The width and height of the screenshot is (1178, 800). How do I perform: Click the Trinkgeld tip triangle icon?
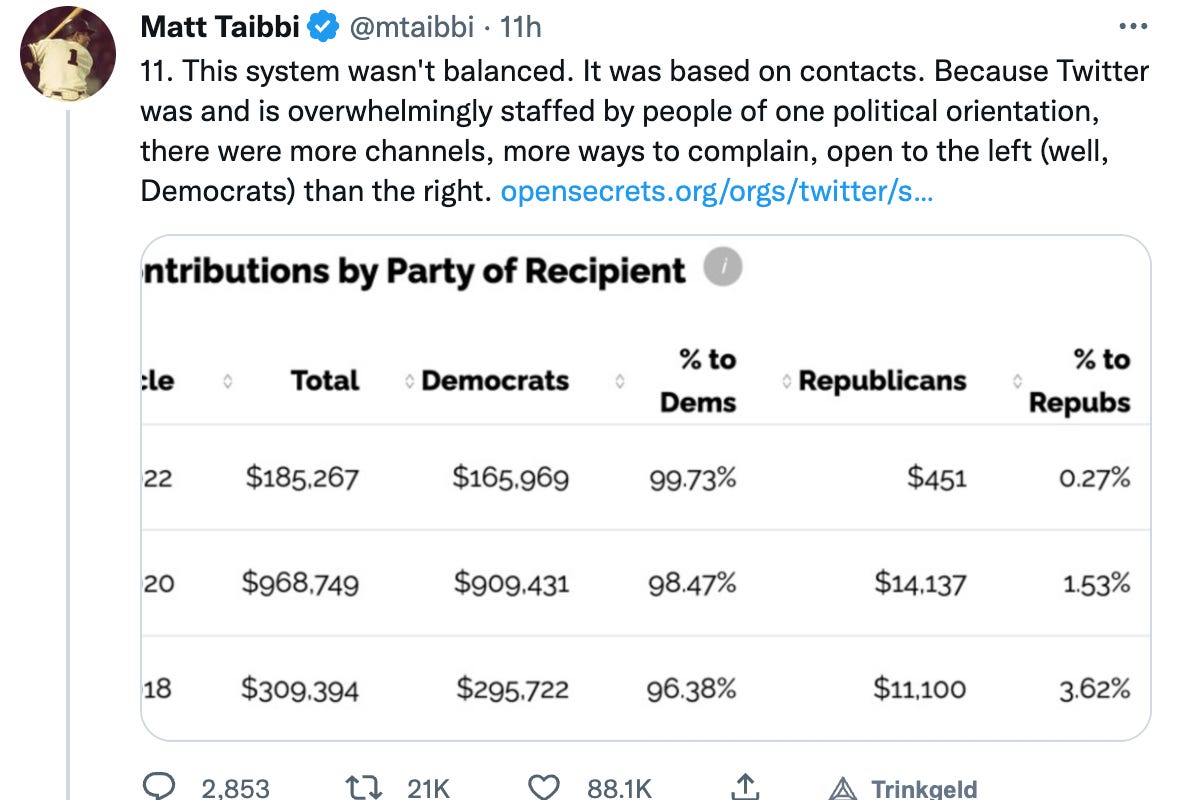842,789
